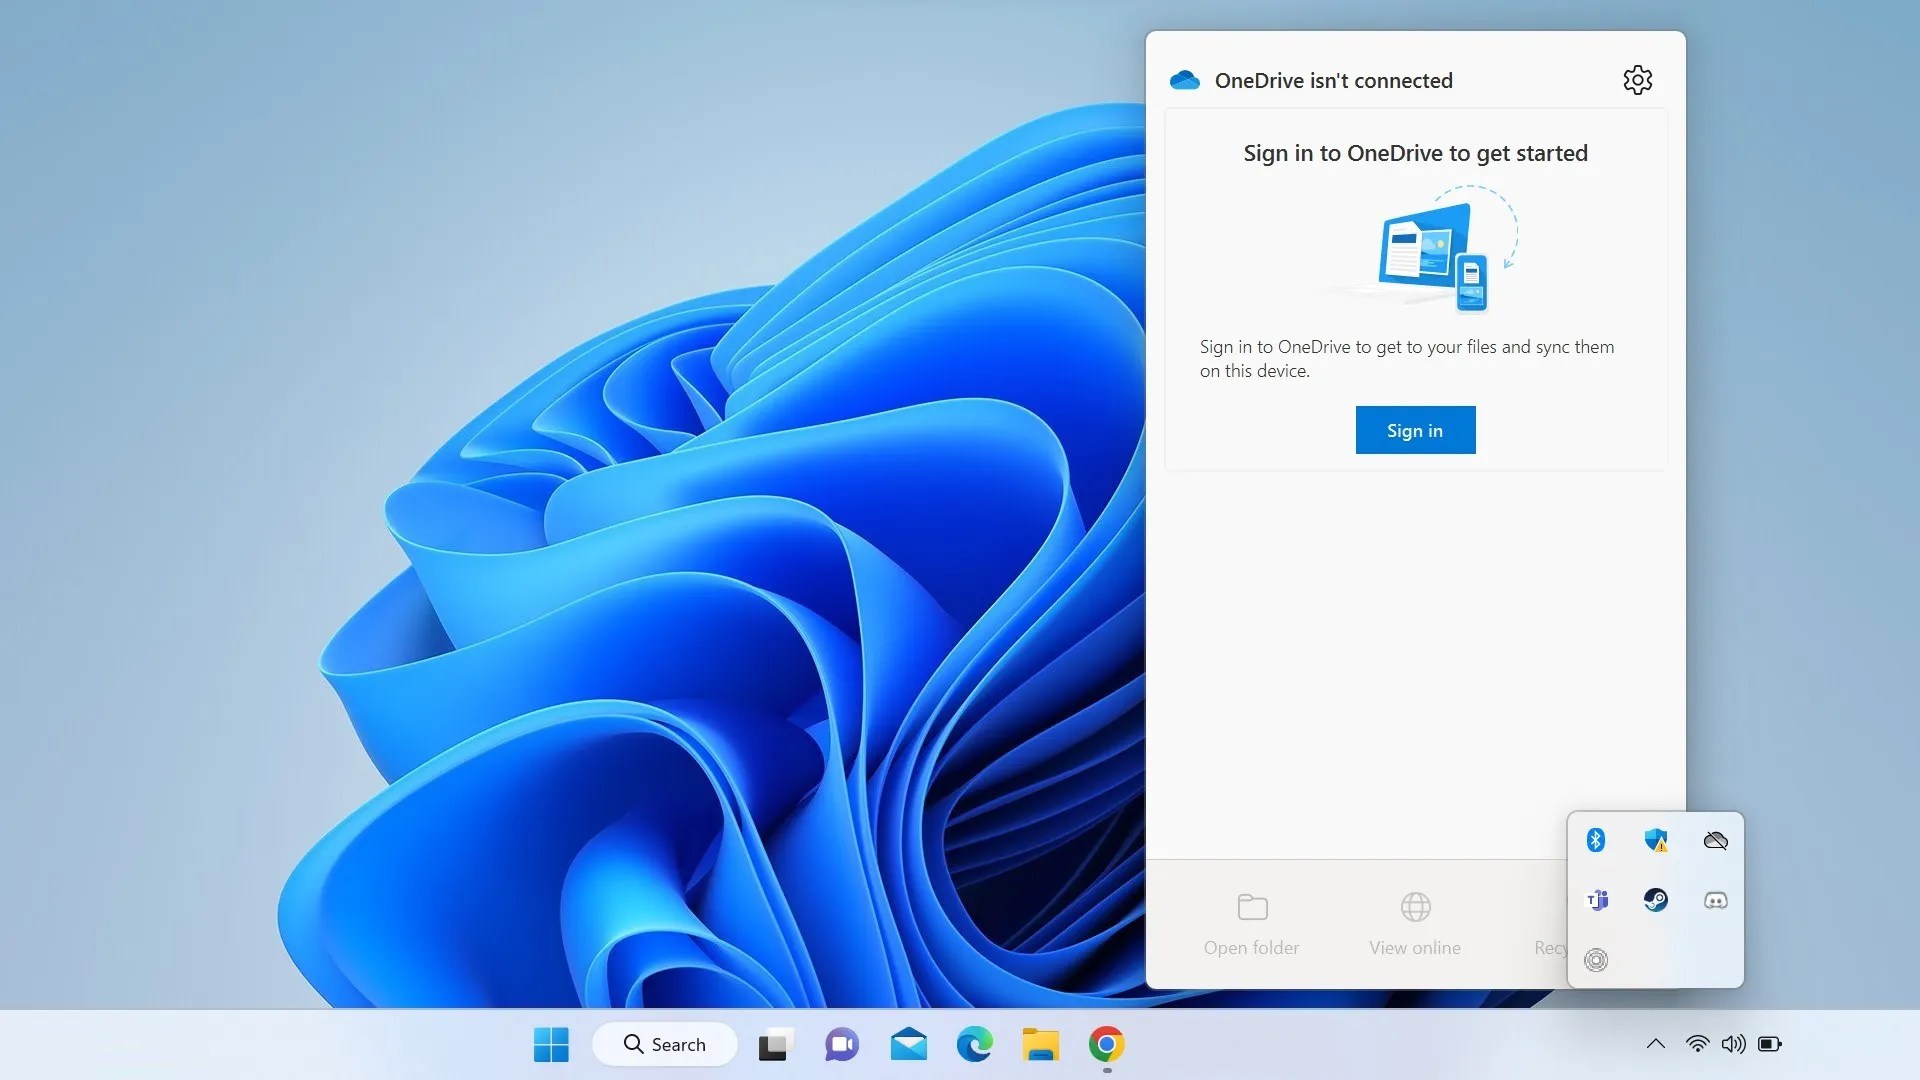Click the disconnected OneDrive cloud tray icon
This screenshot has height=1080, width=1920.
(x=1715, y=840)
